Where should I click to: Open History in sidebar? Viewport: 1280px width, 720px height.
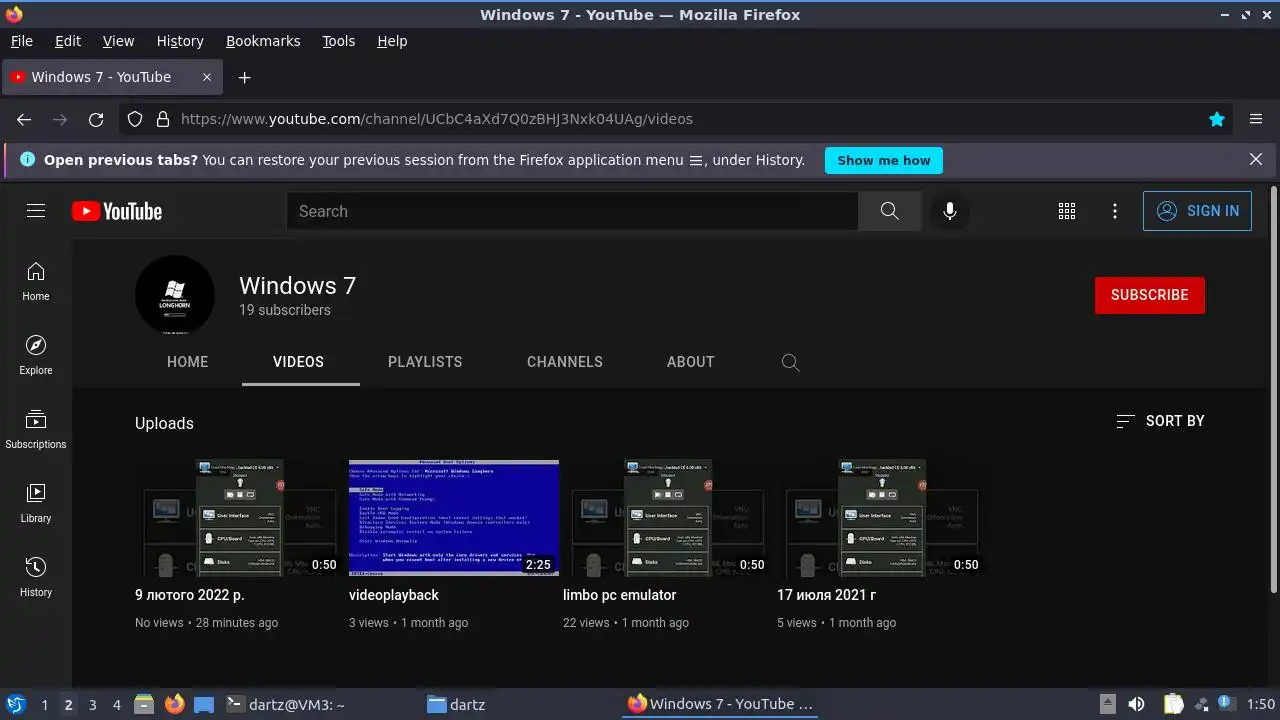[36, 577]
